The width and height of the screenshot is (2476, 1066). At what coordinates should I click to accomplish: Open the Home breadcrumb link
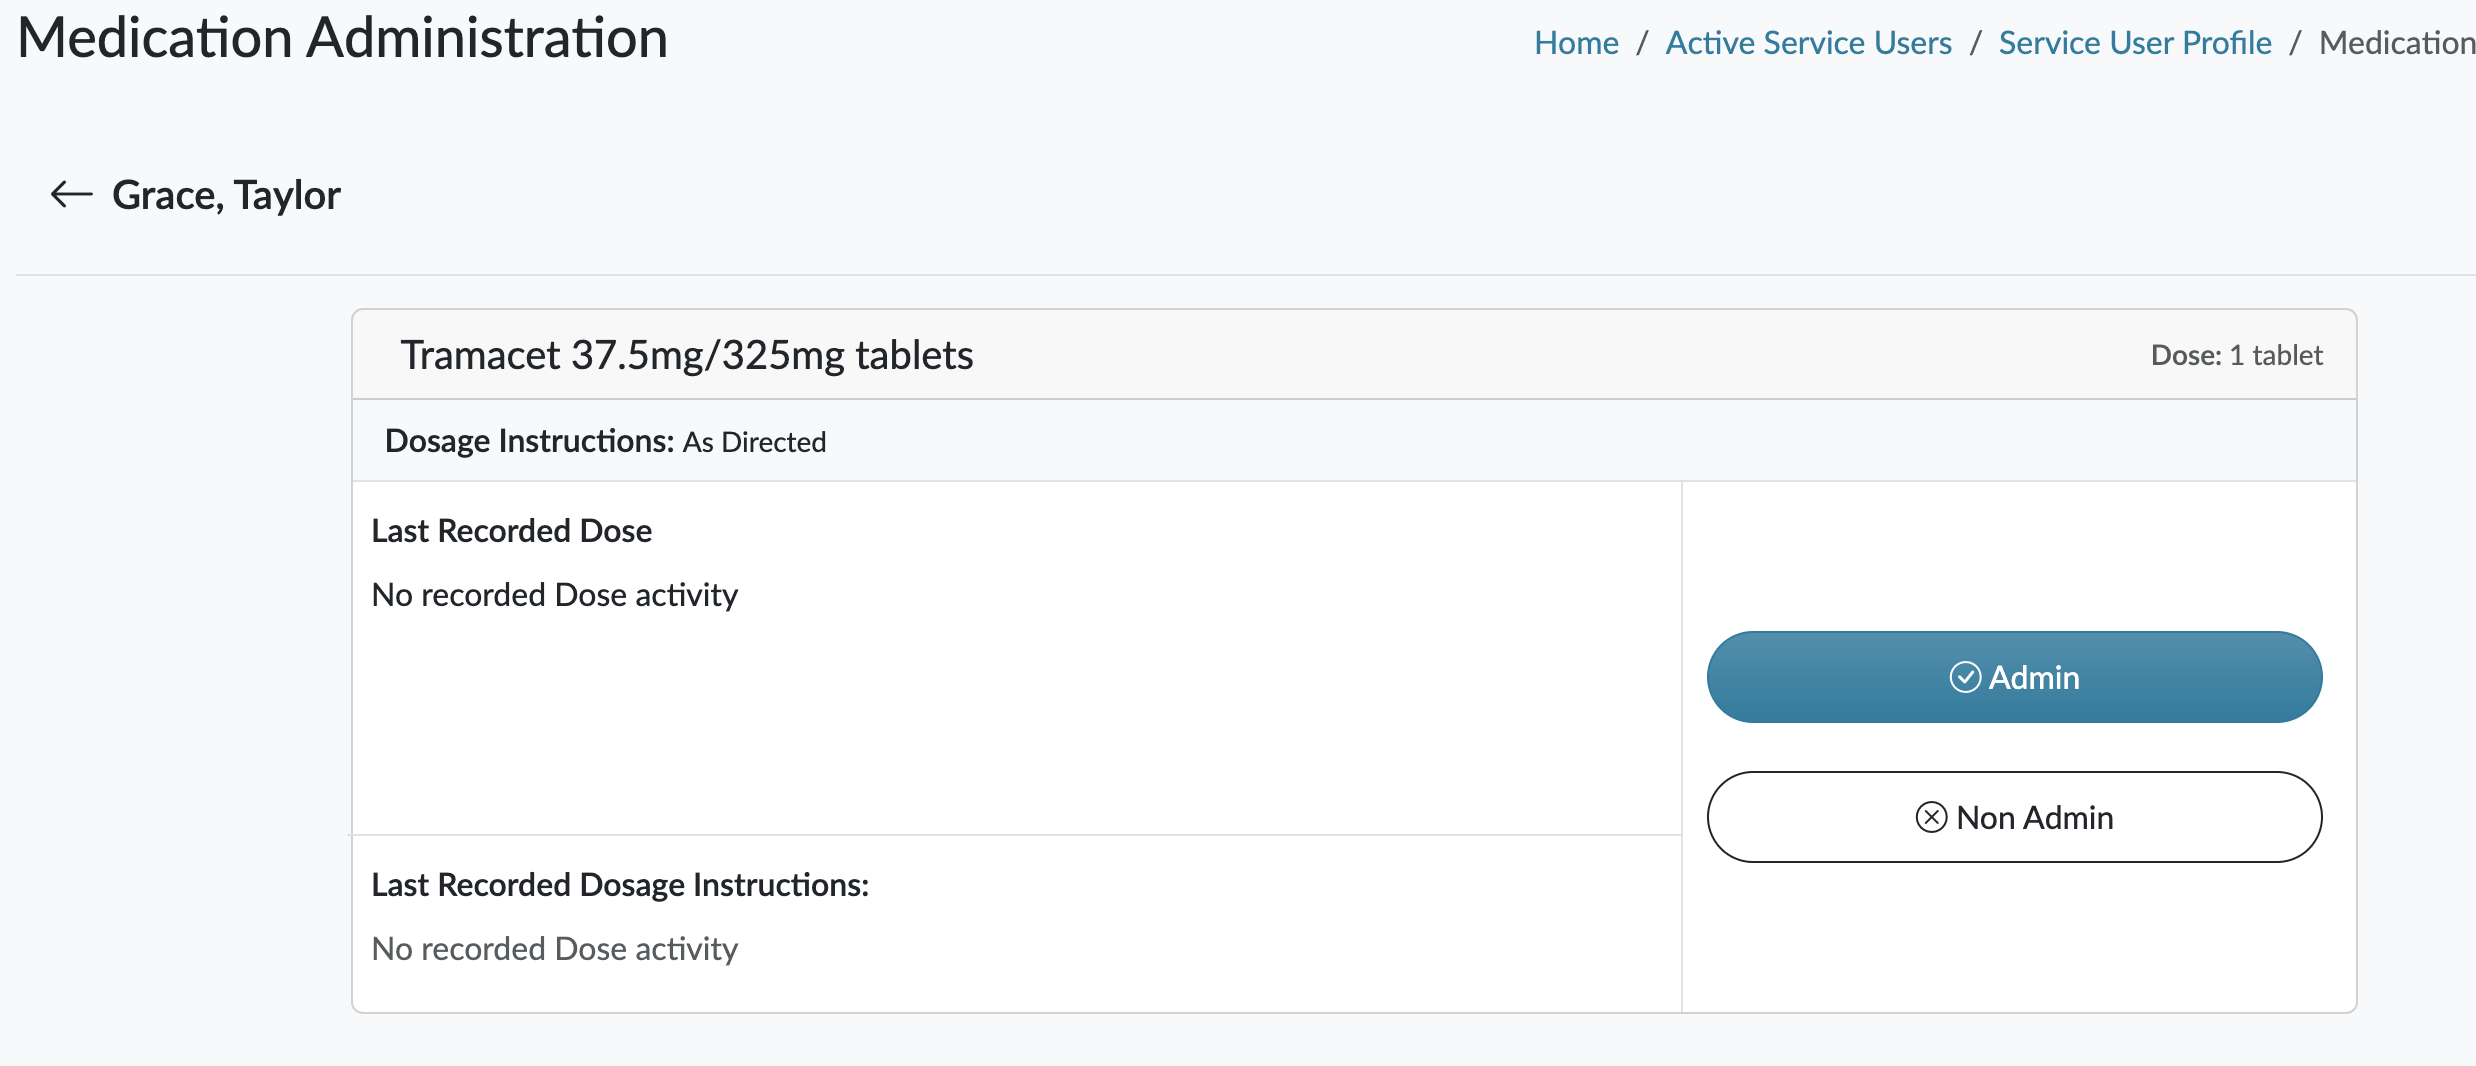click(1576, 43)
